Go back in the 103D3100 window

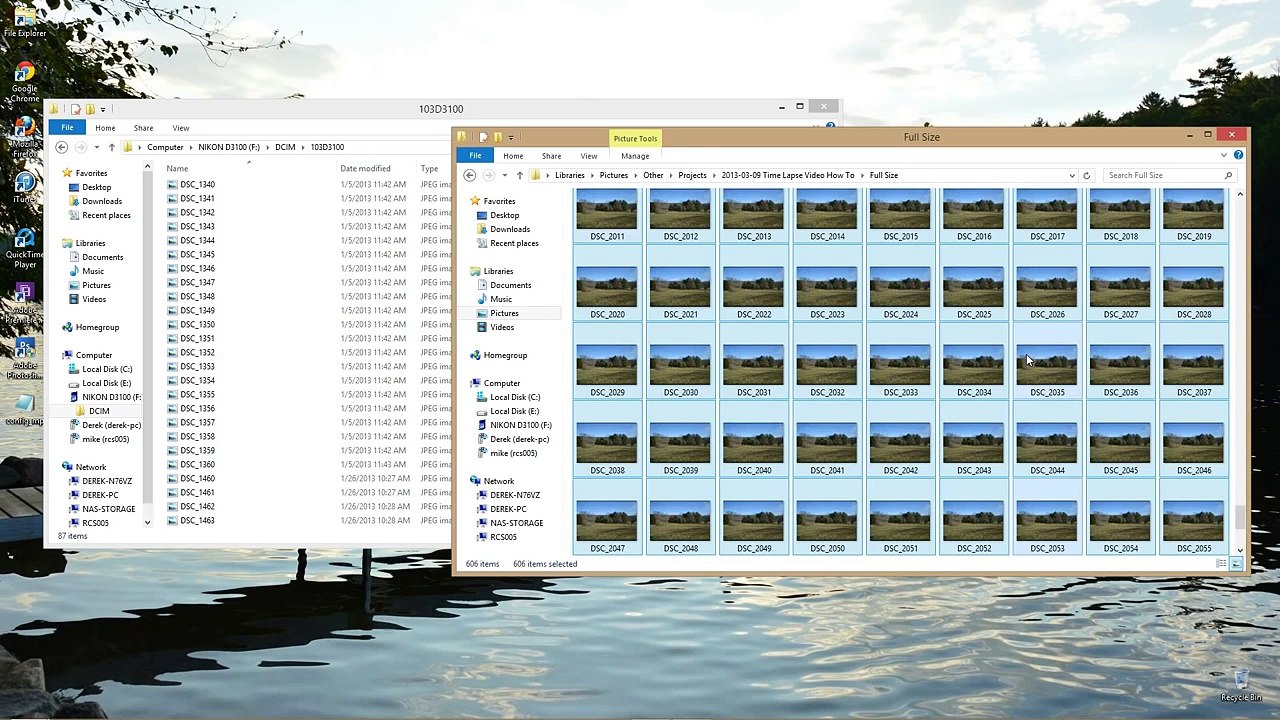pyautogui.click(x=61, y=147)
